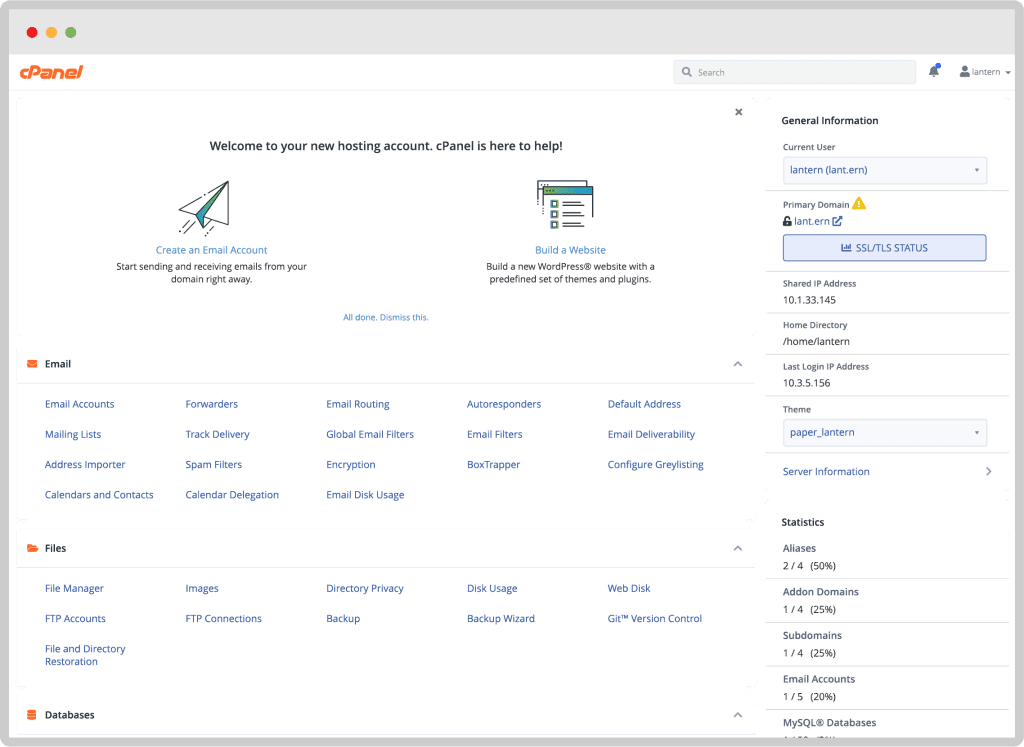
Task: Open Email Routing
Action: 358,404
